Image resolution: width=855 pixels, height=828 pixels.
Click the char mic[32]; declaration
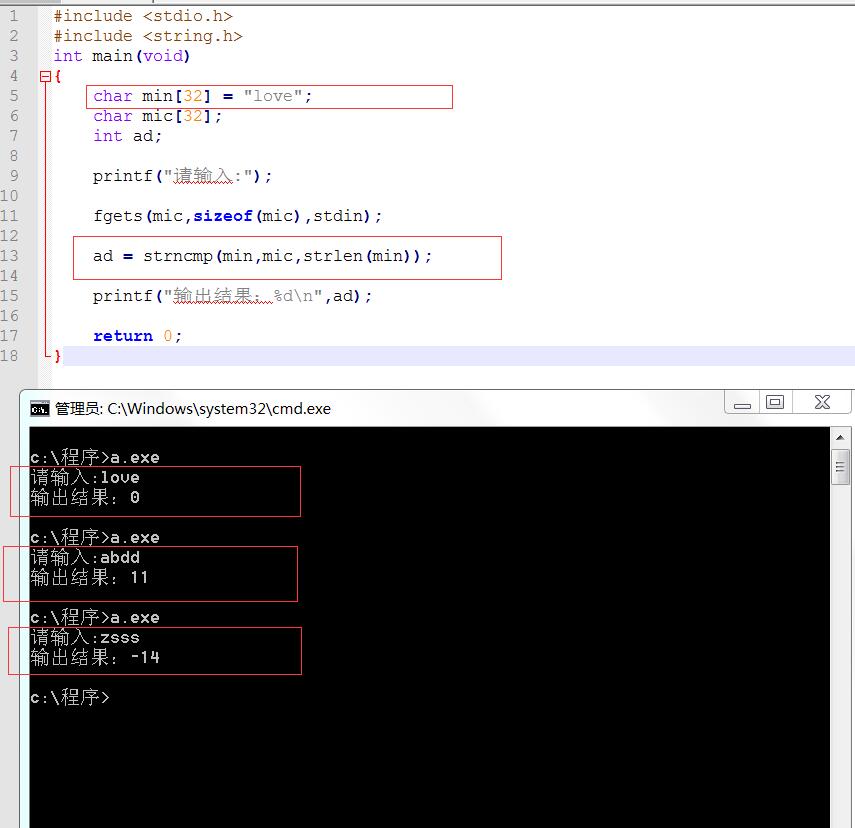(157, 116)
